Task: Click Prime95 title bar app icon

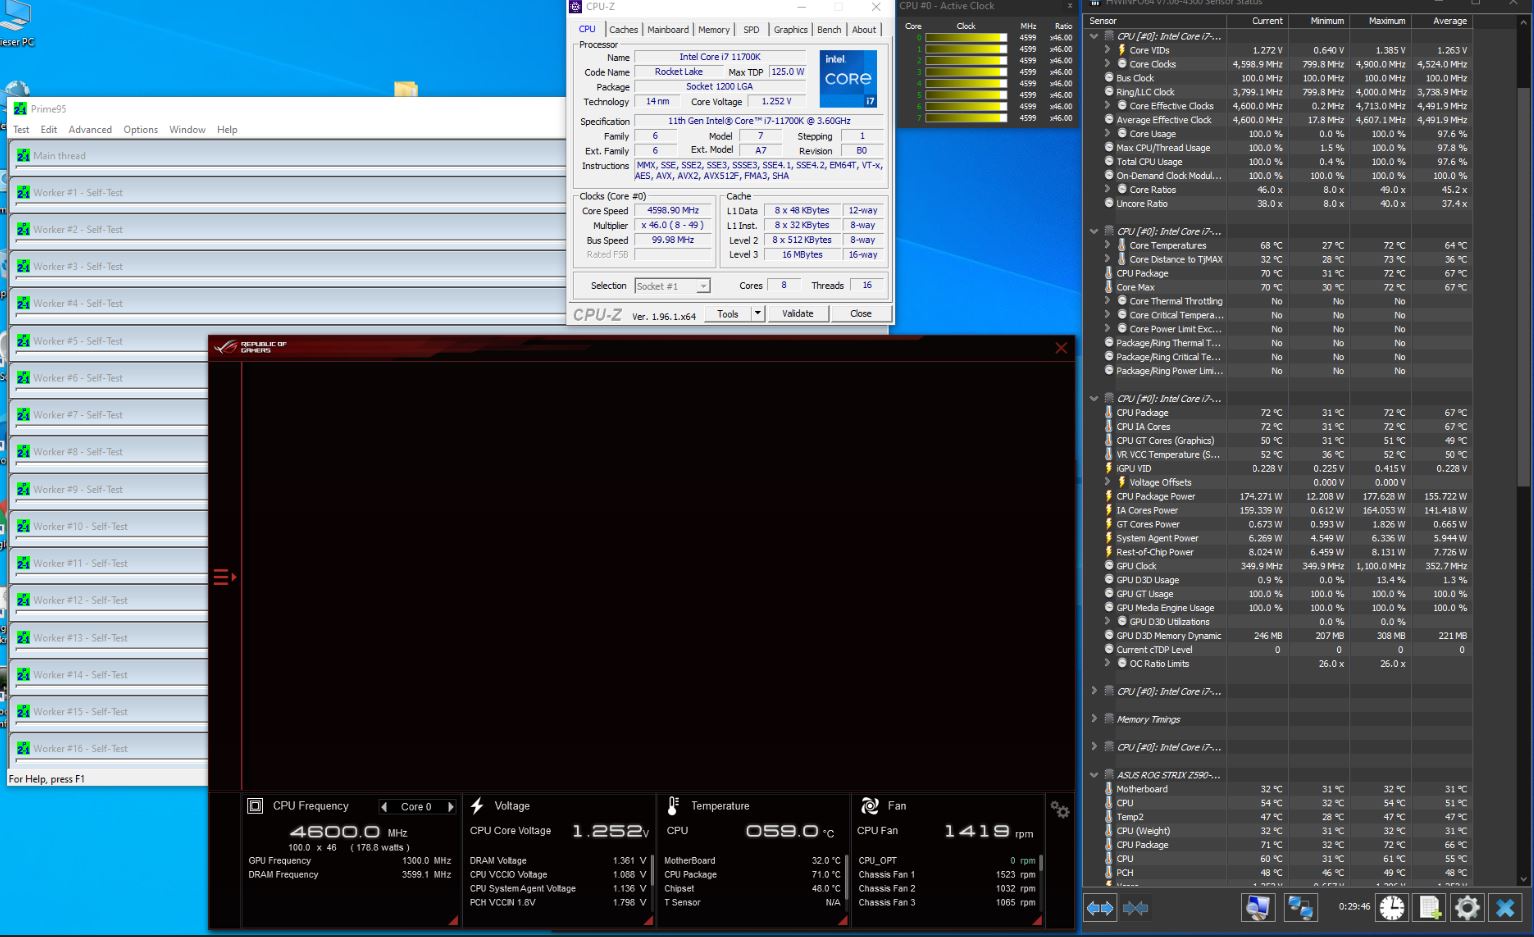Action: click(x=20, y=109)
